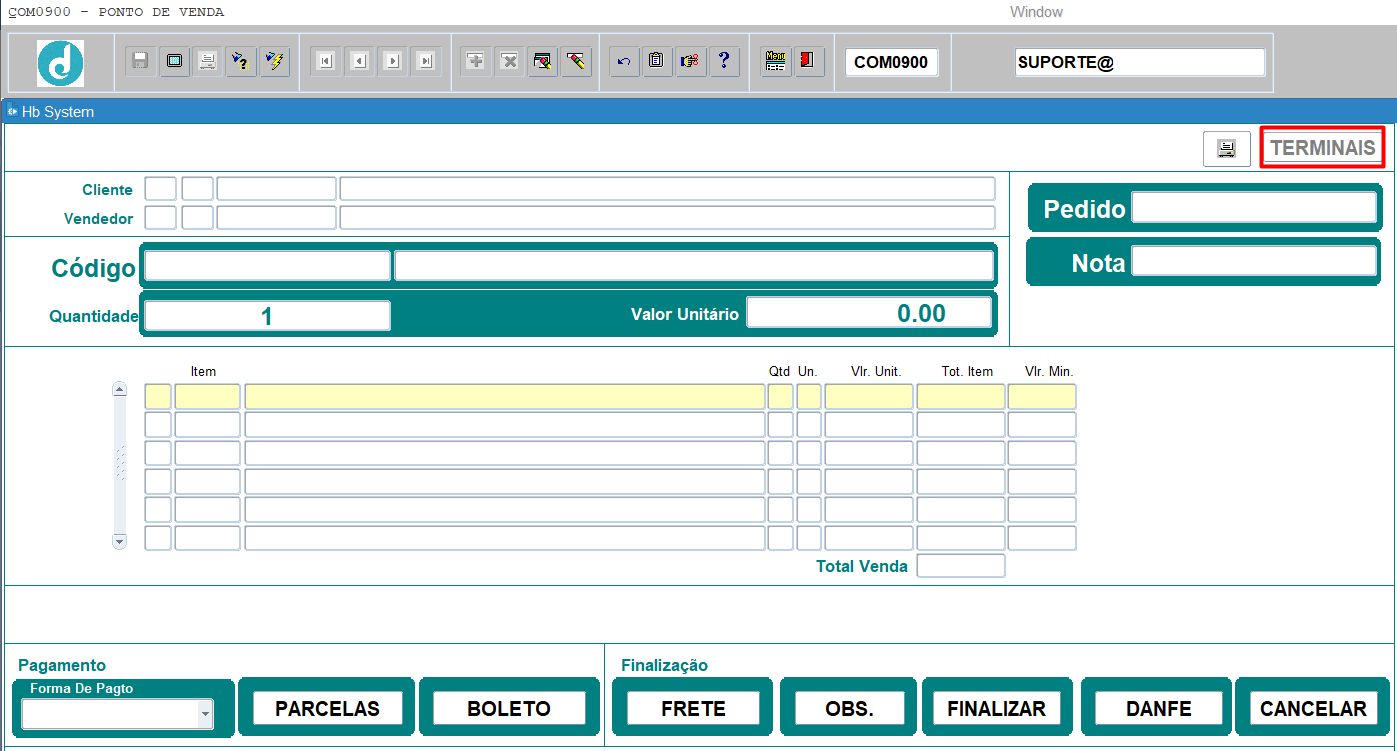
Task: Click the clipboard toolbar icon
Action: 657,62
